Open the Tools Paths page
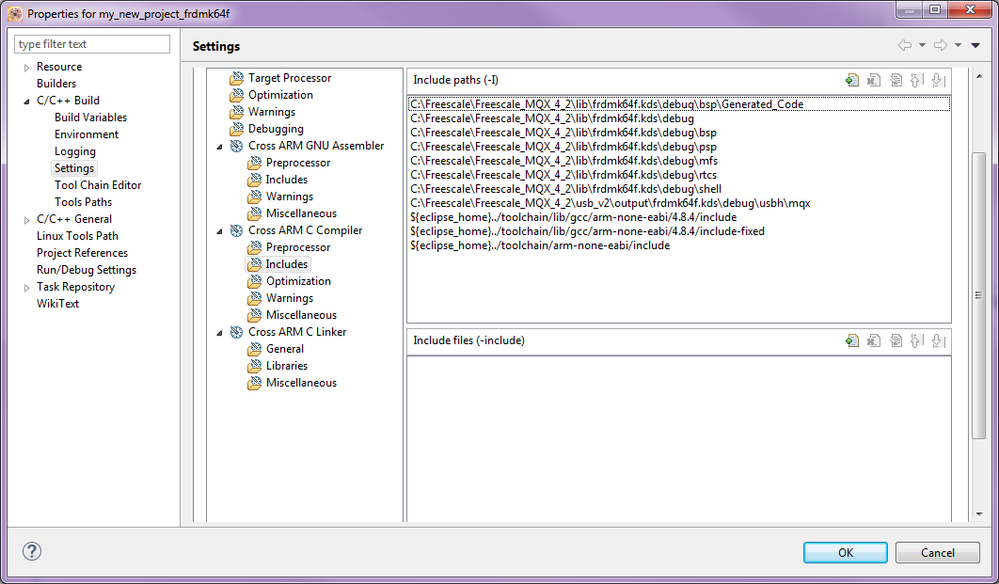Screen dimensions: 999x584 coord(83,202)
